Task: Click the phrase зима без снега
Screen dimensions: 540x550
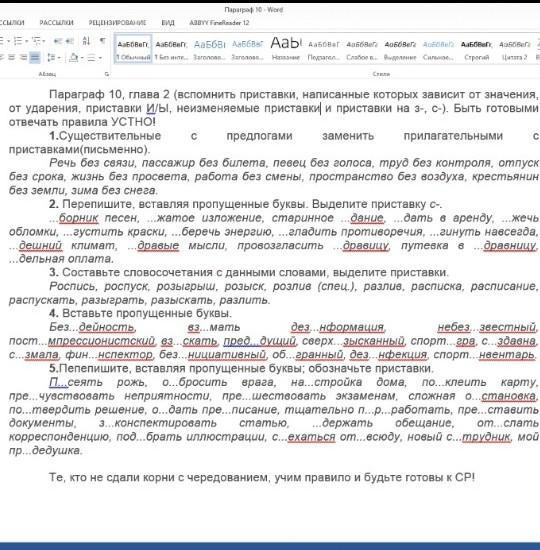Action: click(114, 190)
